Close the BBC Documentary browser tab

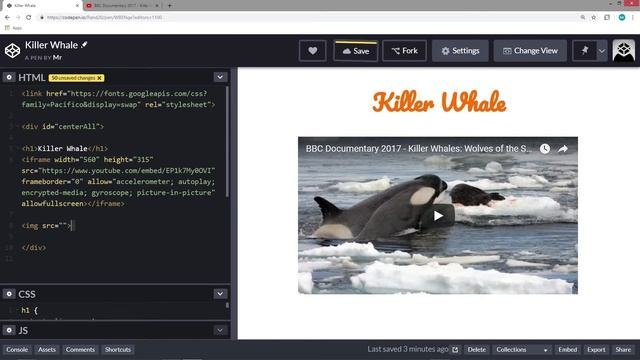[157, 6]
